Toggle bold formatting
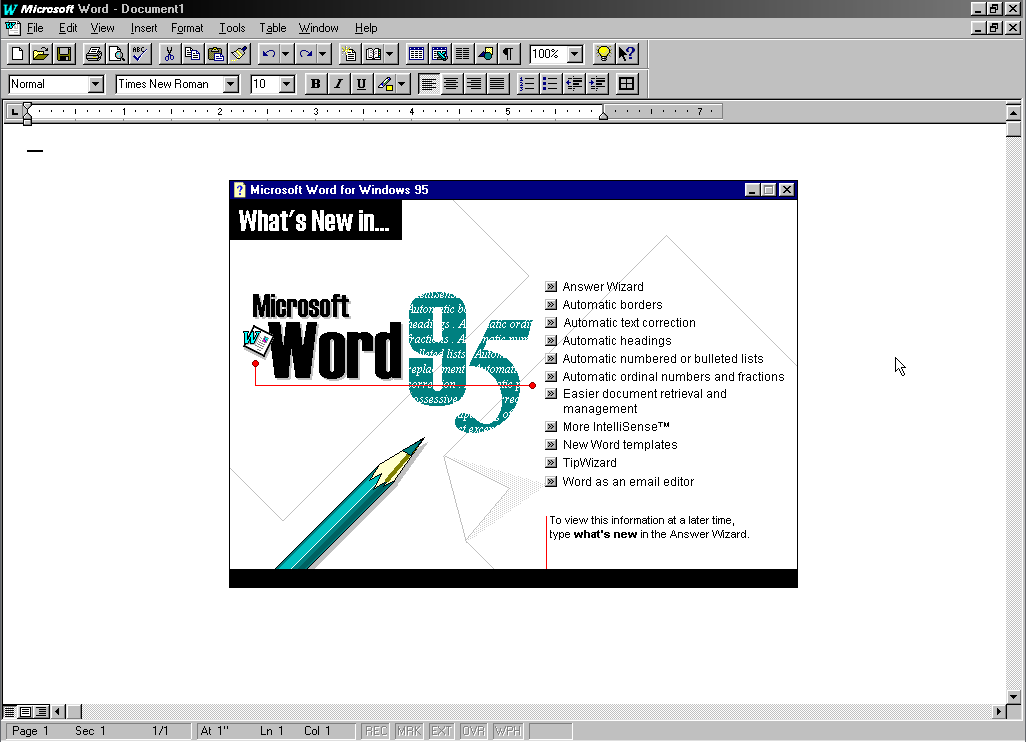The image size is (1026, 742). pos(315,83)
